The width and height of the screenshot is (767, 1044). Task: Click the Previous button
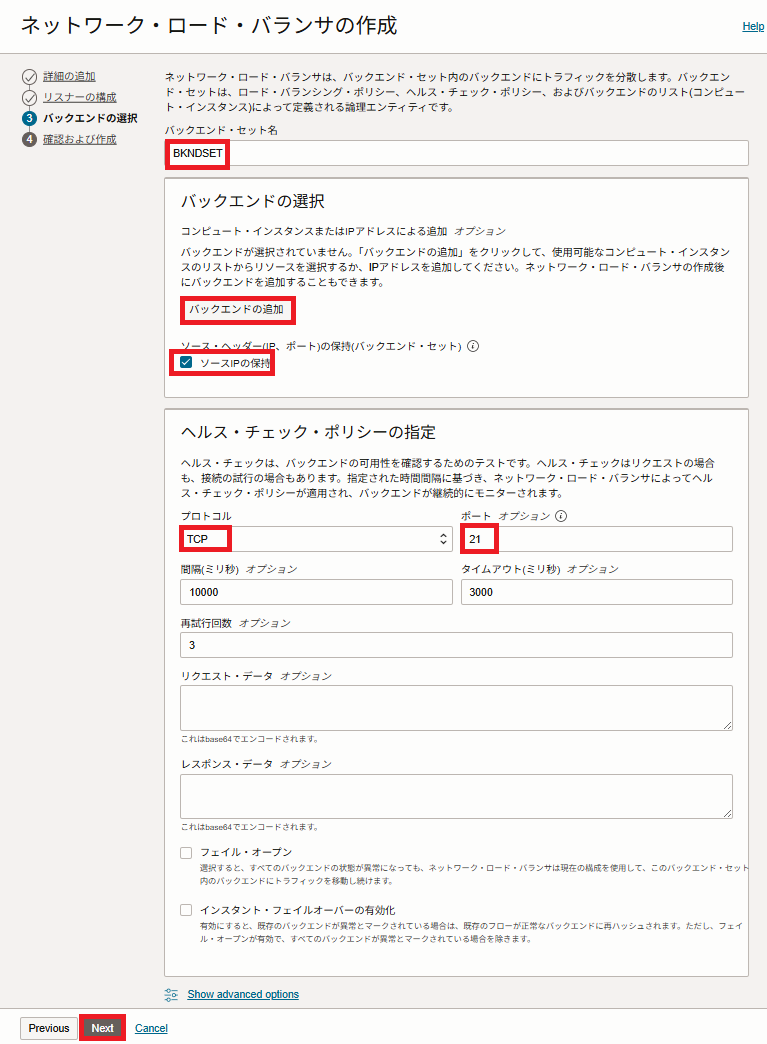(x=49, y=1028)
